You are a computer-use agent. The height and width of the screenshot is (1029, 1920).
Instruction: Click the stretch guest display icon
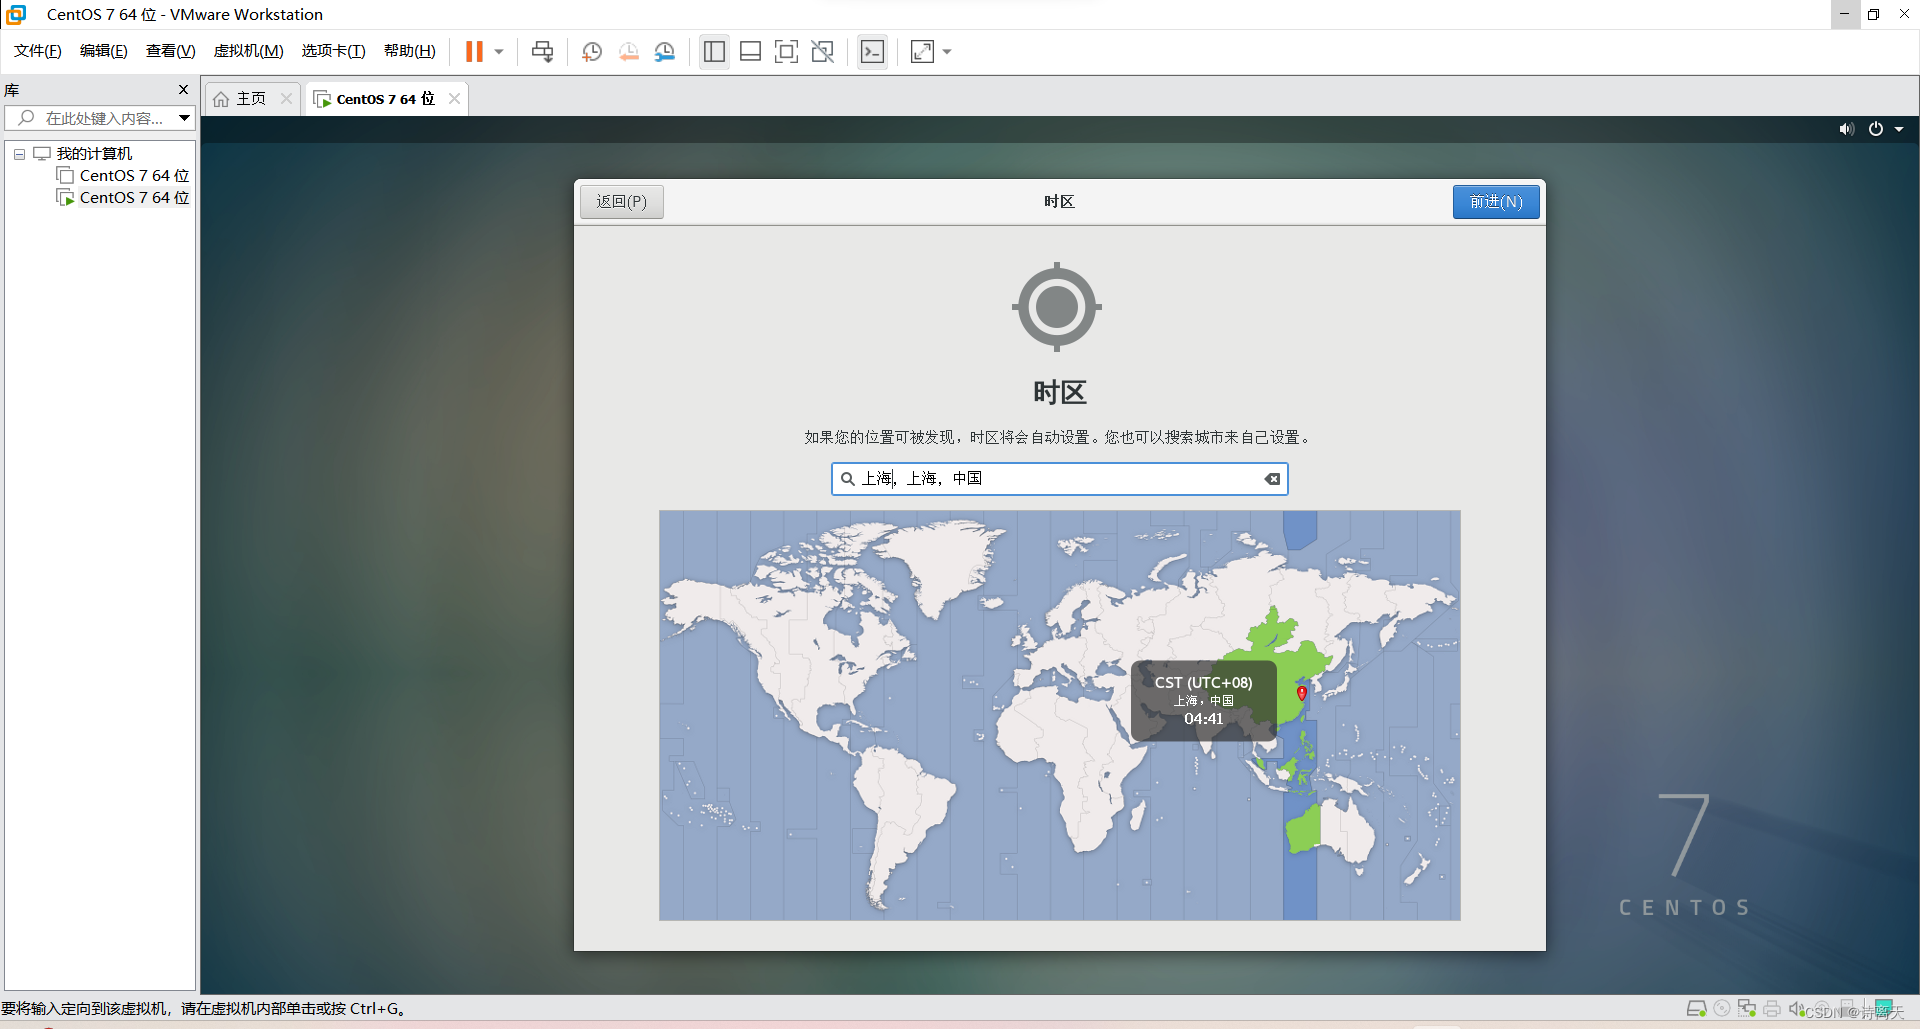922,51
